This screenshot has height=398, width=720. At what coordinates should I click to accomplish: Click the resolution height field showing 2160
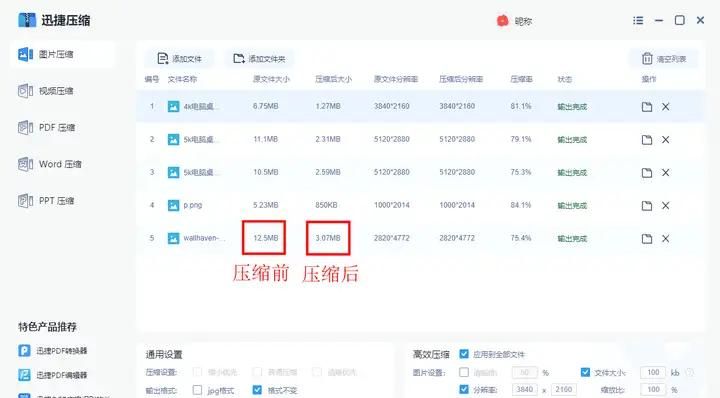click(x=564, y=390)
